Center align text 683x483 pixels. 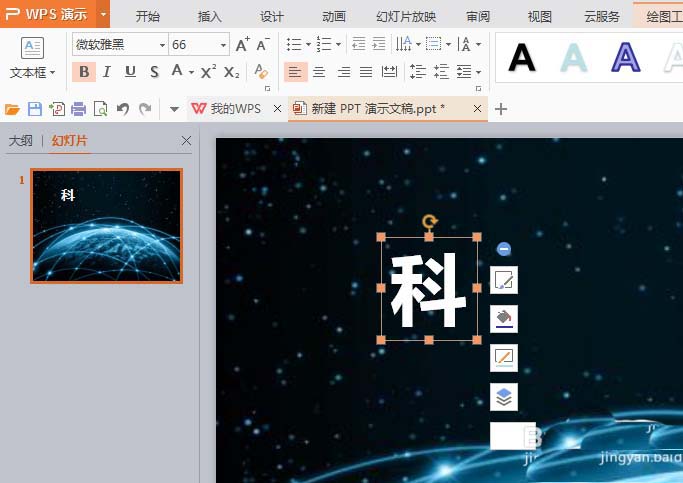point(319,72)
